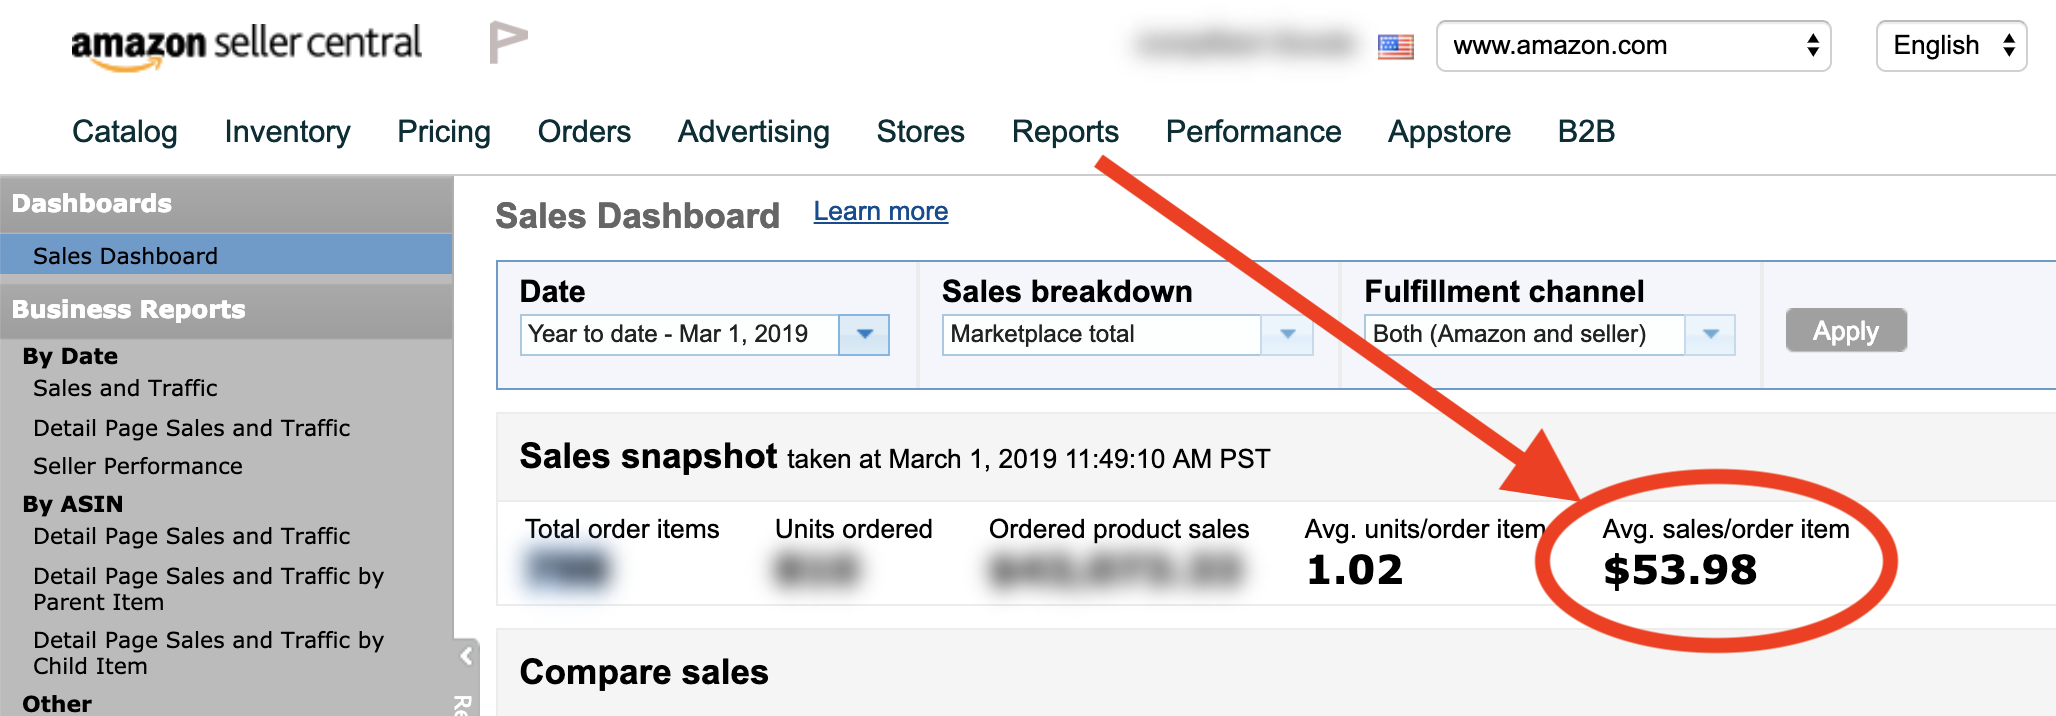The height and width of the screenshot is (716, 2056).
Task: Click the Other section label in sidebar
Action: [57, 704]
